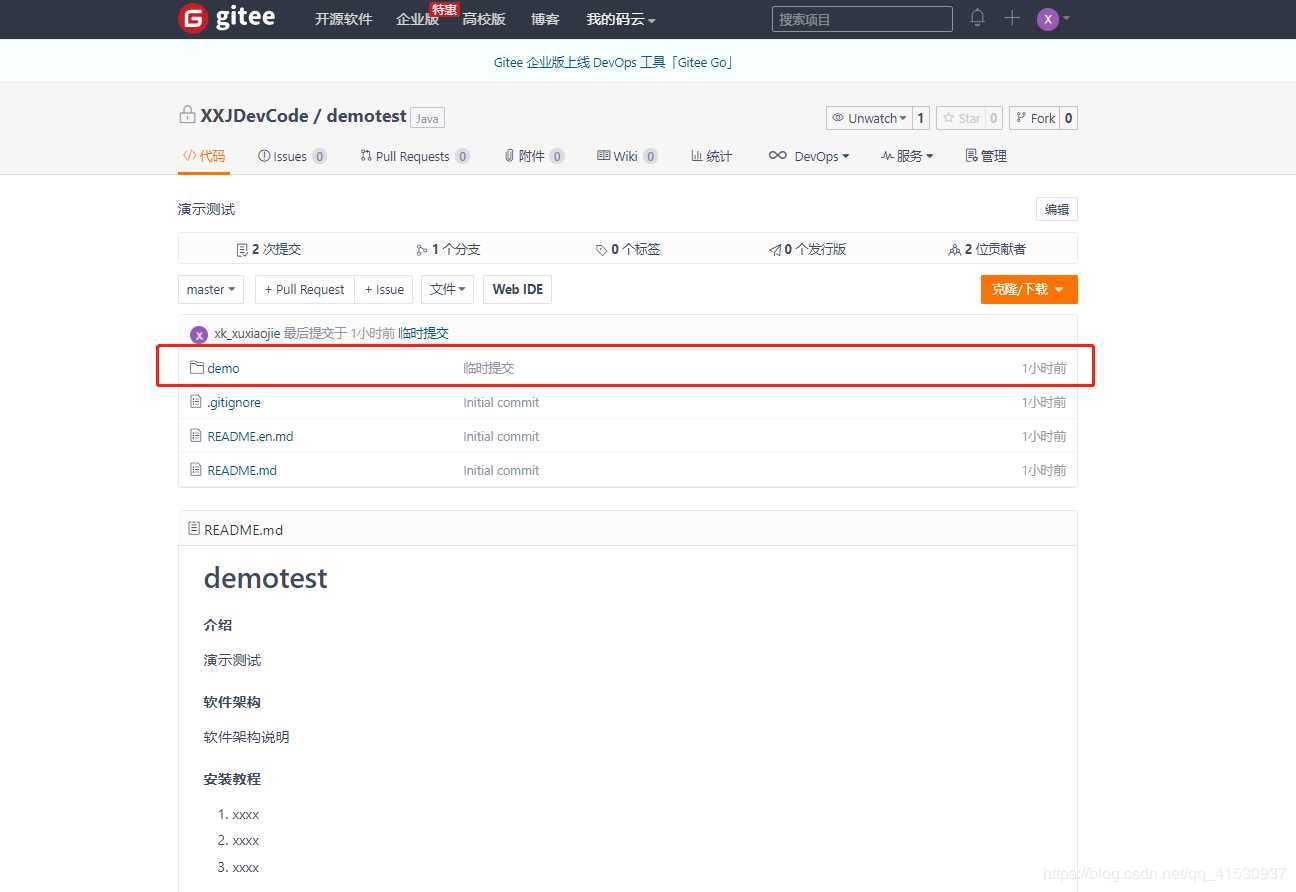The width and height of the screenshot is (1296, 892).
Task: Expand the 服务 tab dropdown
Action: pyautogui.click(x=906, y=156)
